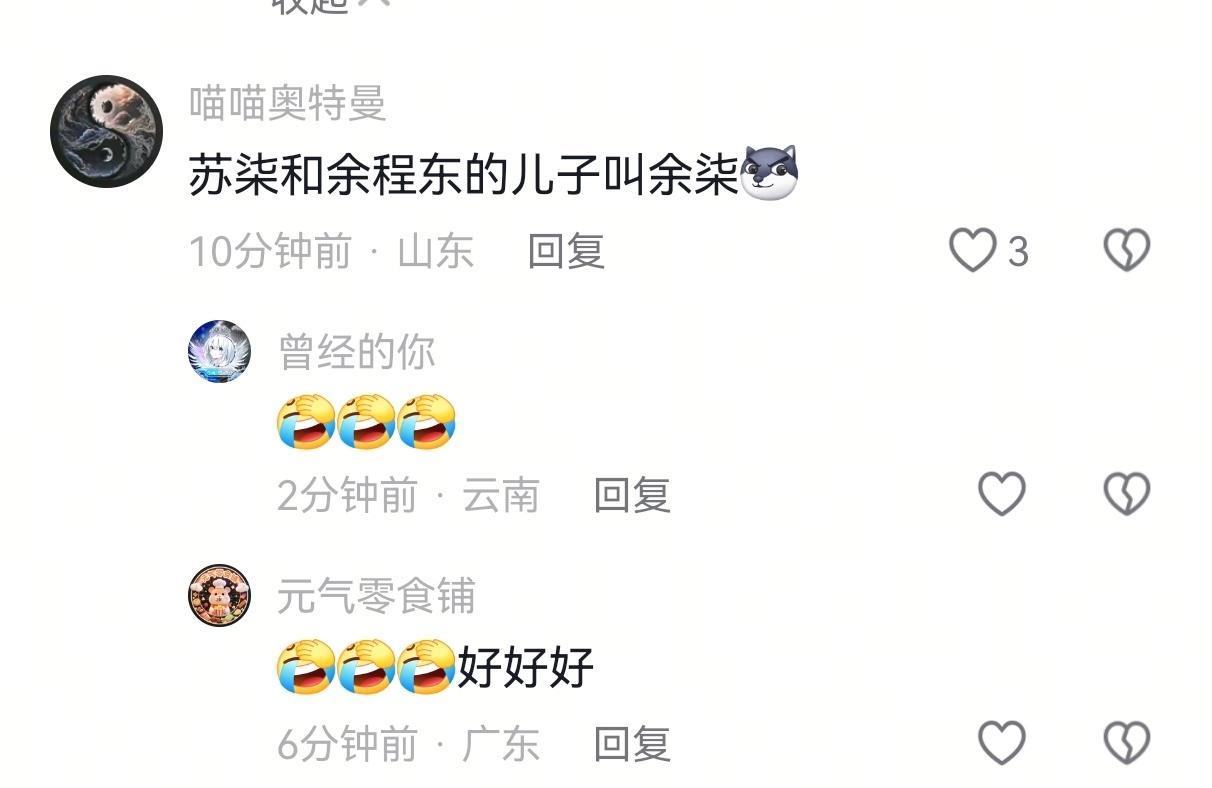Like 喵喵奥特曼's comment with heart icon
This screenshot has width=1212, height=788.
(x=973, y=250)
